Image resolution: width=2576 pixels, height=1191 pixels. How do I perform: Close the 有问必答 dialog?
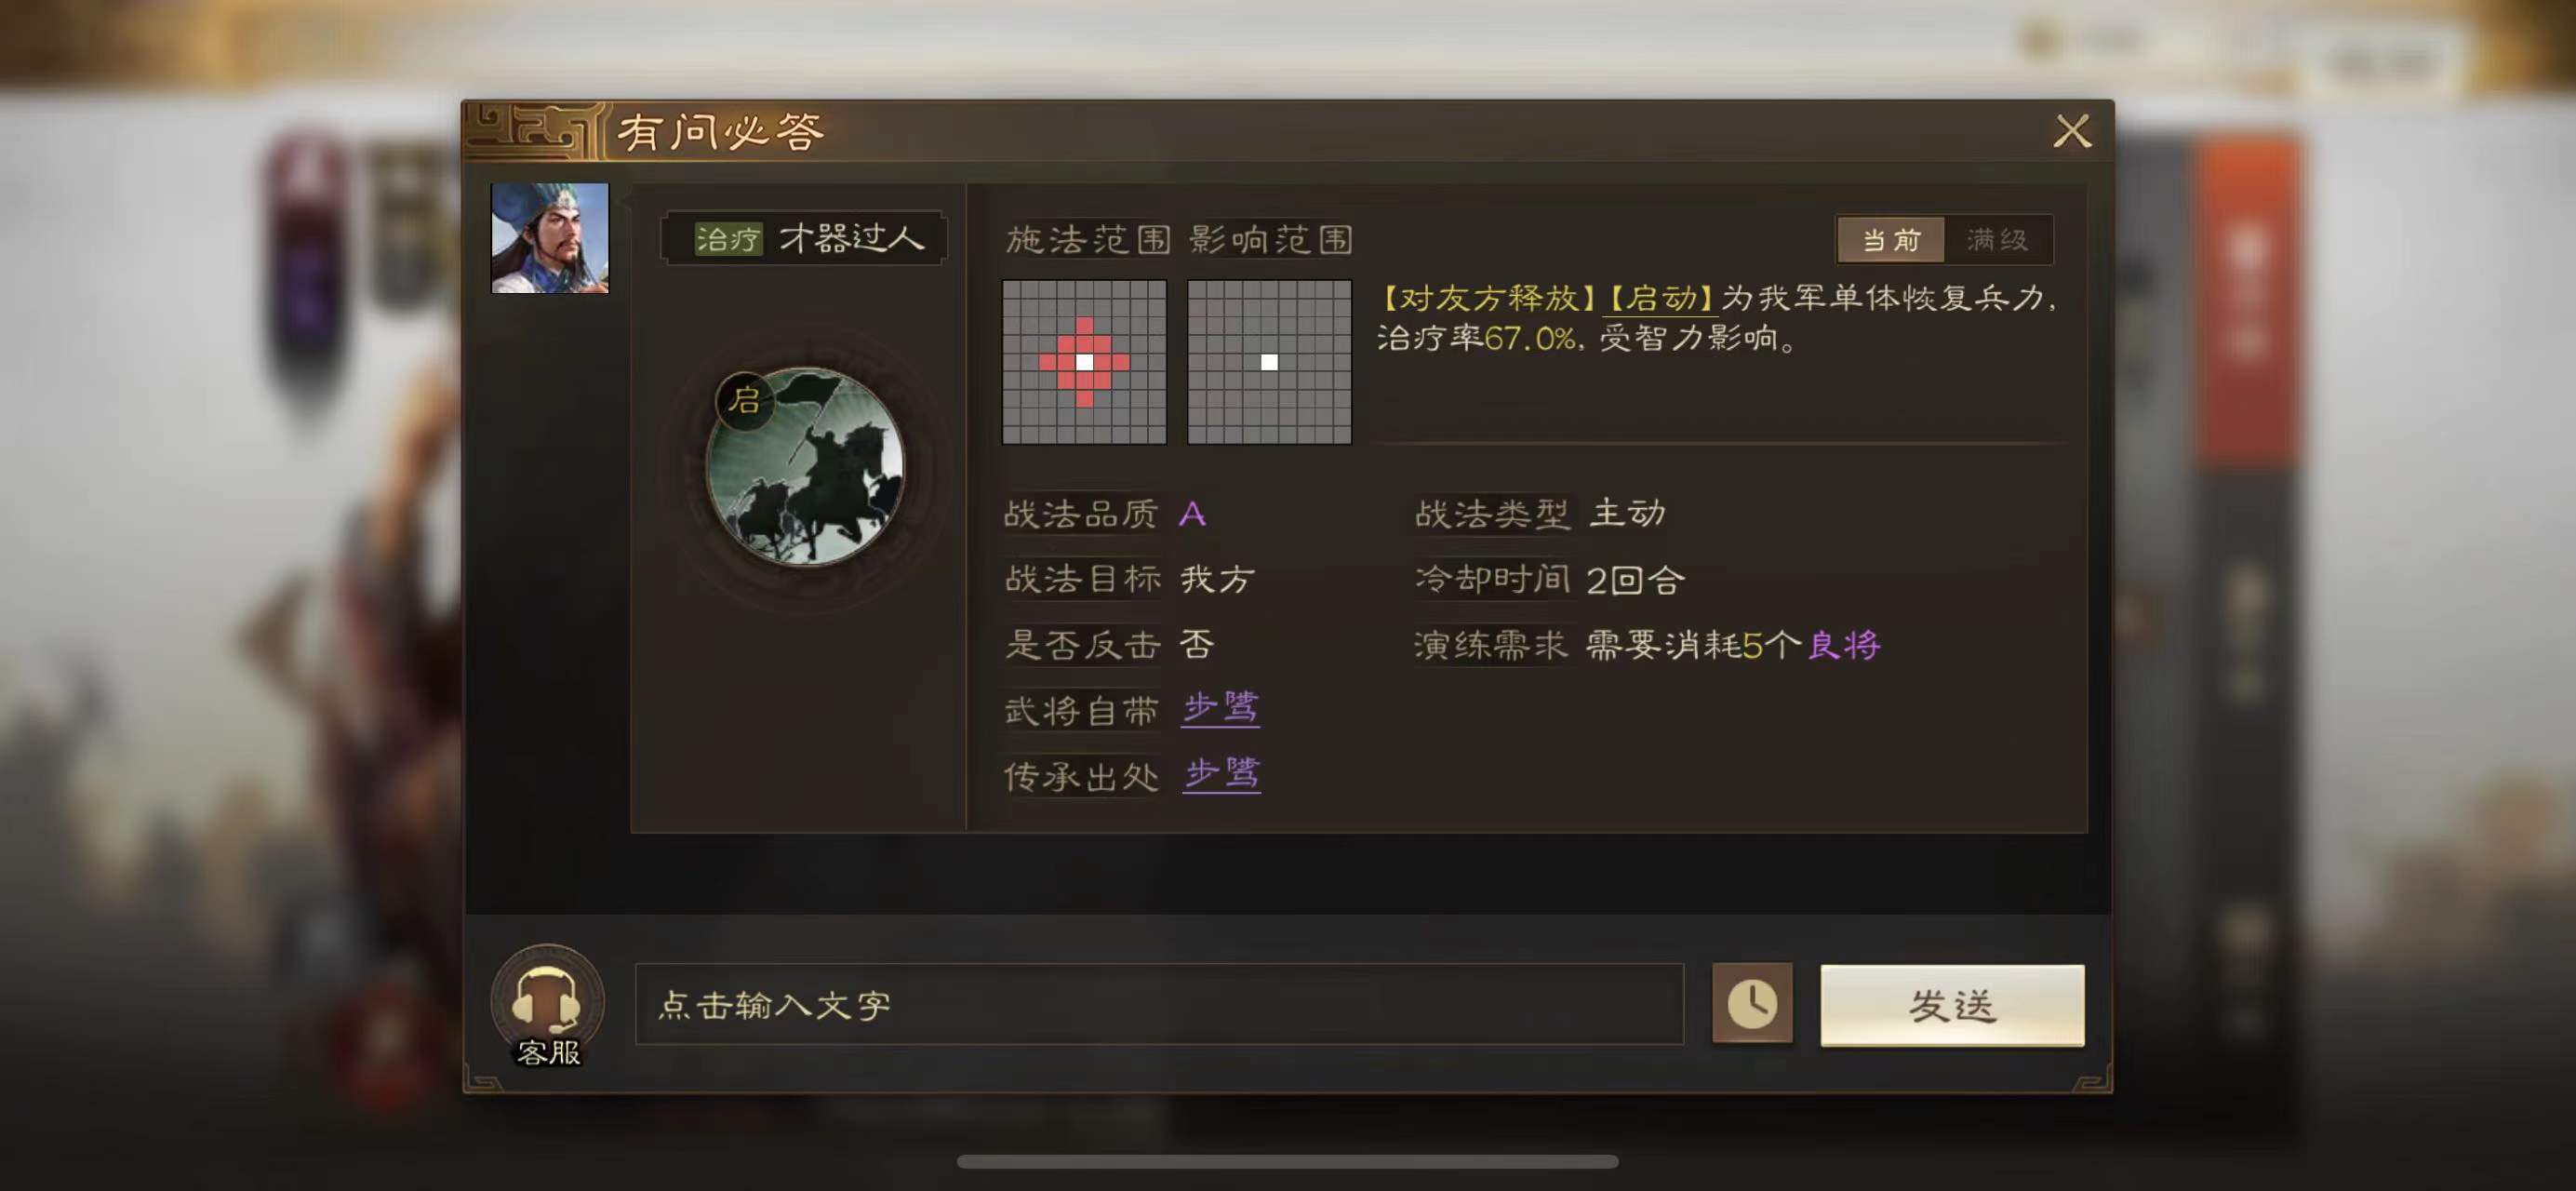coord(2072,131)
